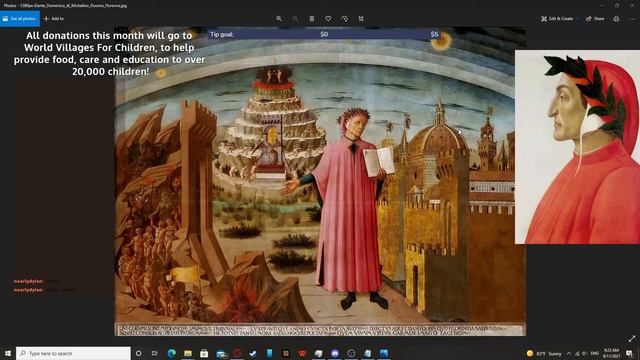Open Task View on taskbar
The image size is (640, 360).
pos(155,353)
